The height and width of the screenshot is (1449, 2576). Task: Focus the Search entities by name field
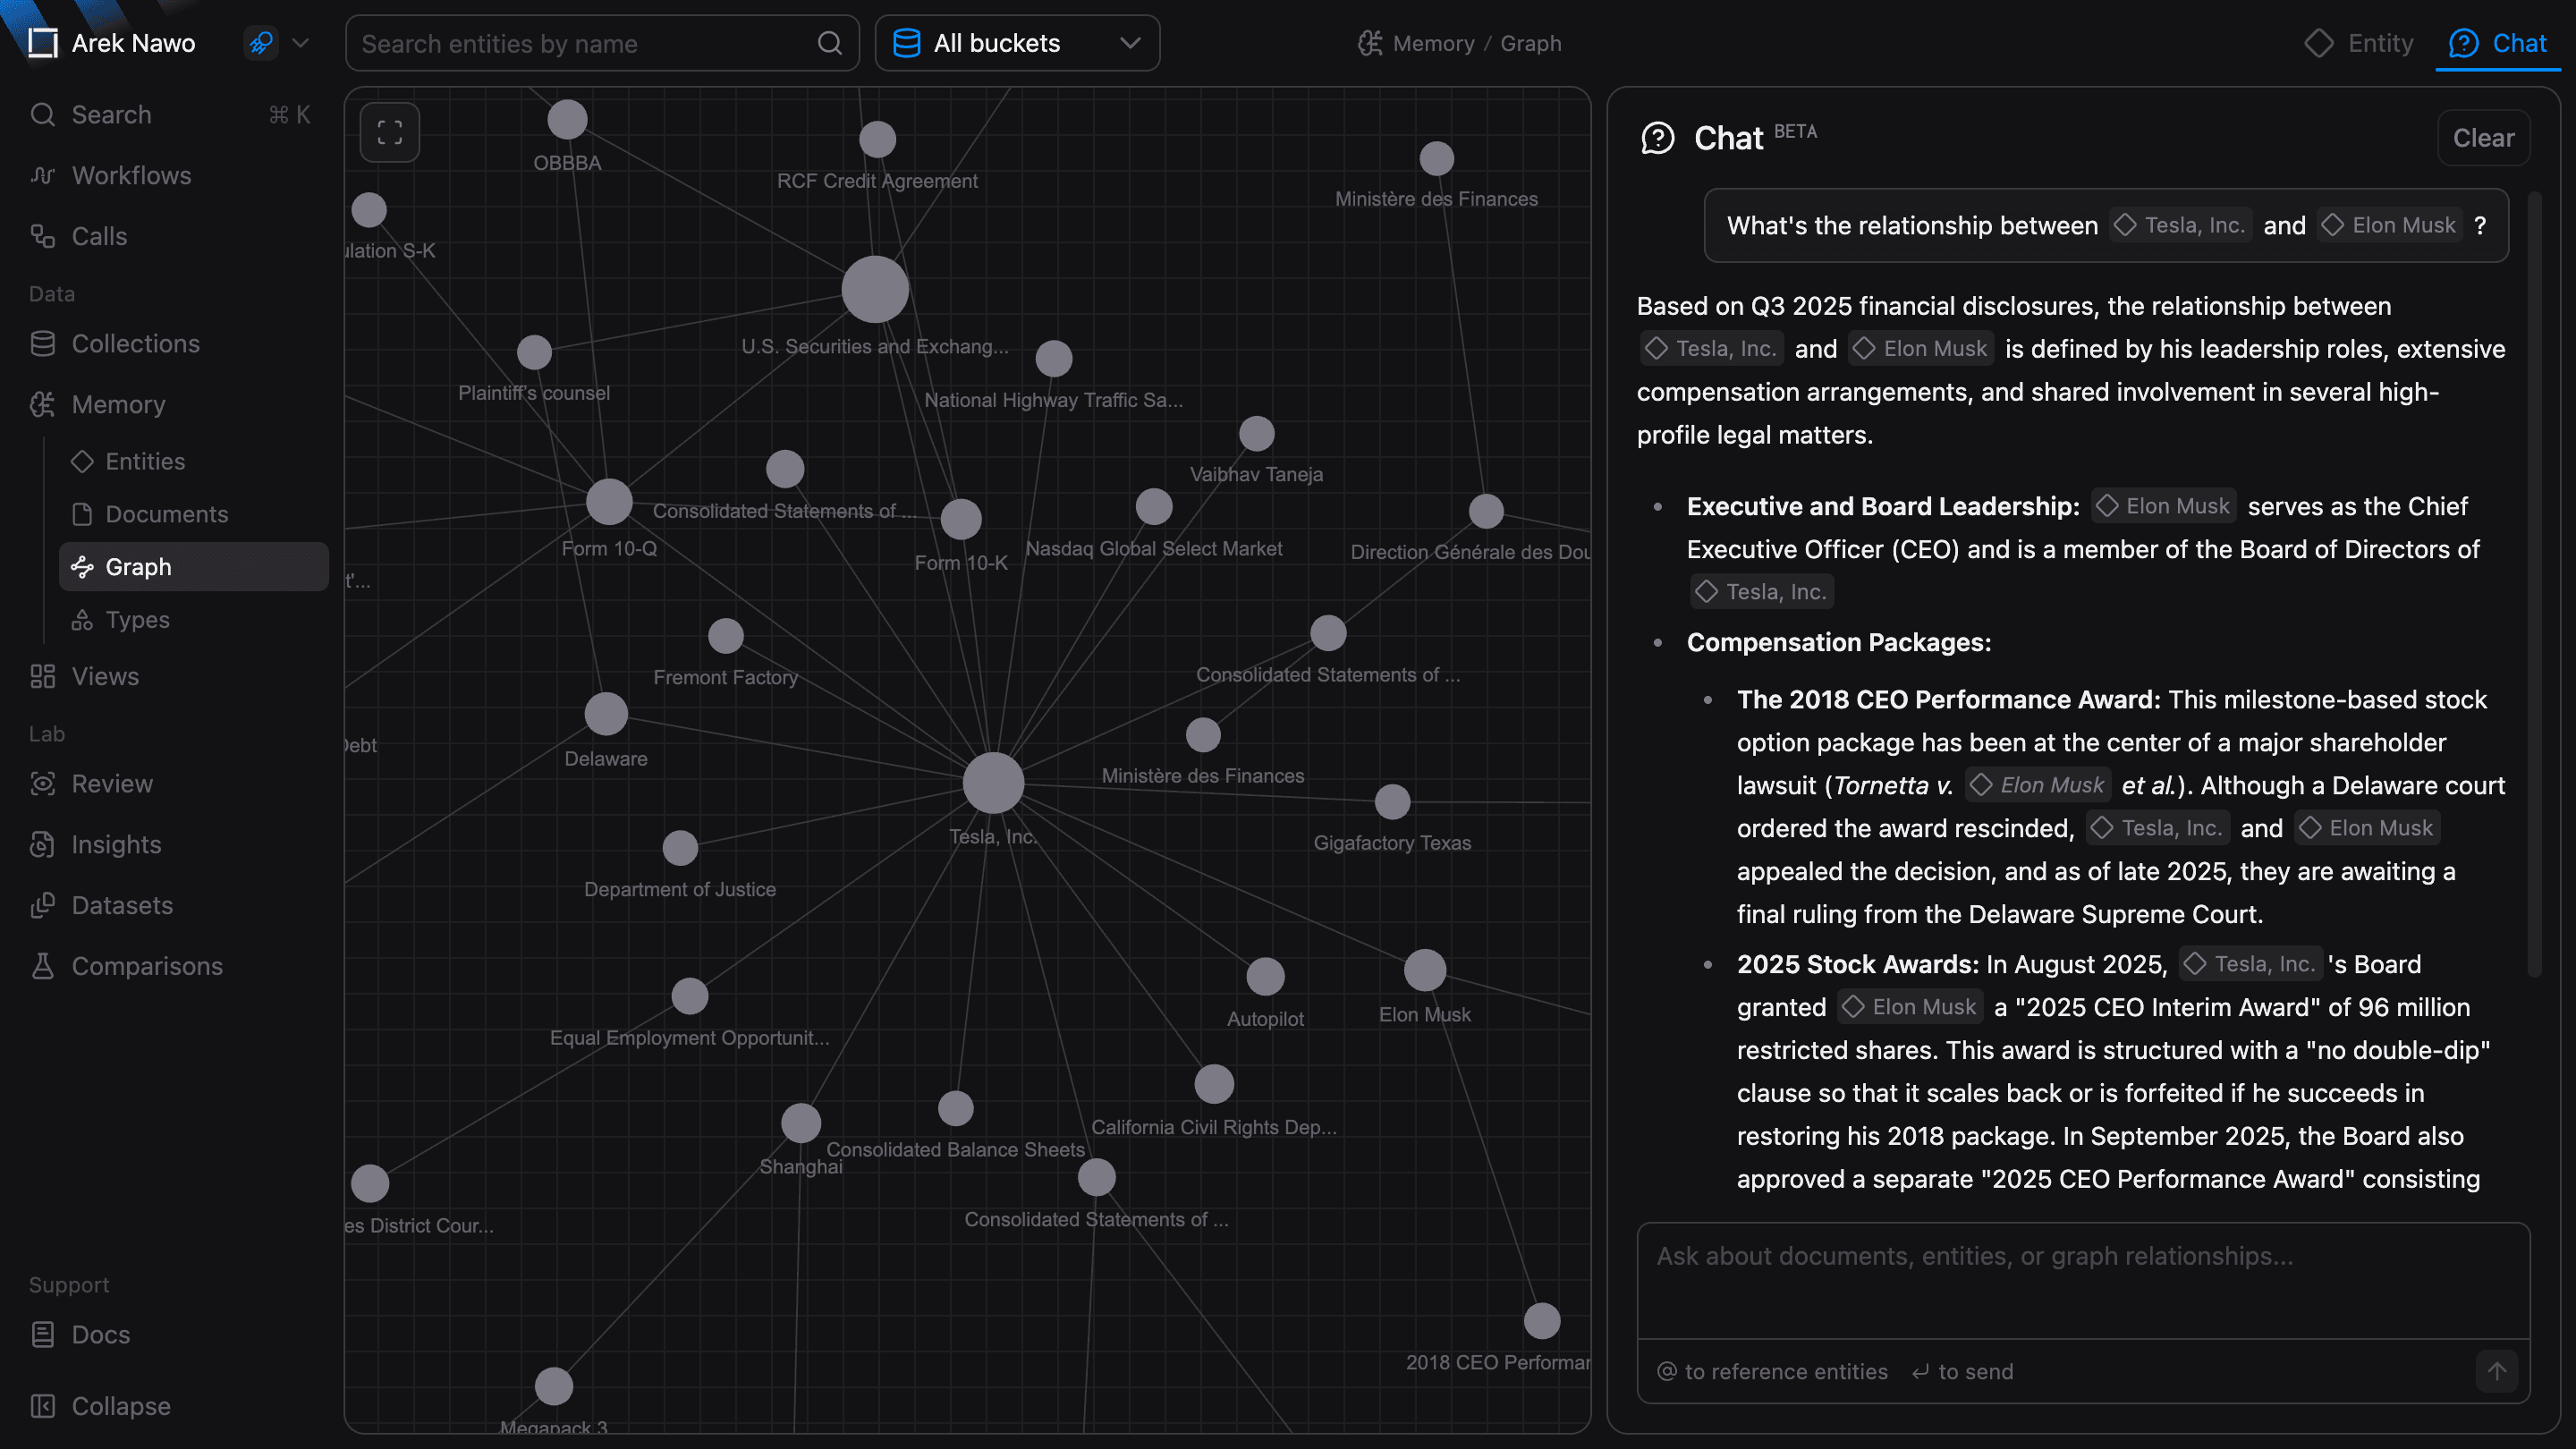(602, 43)
